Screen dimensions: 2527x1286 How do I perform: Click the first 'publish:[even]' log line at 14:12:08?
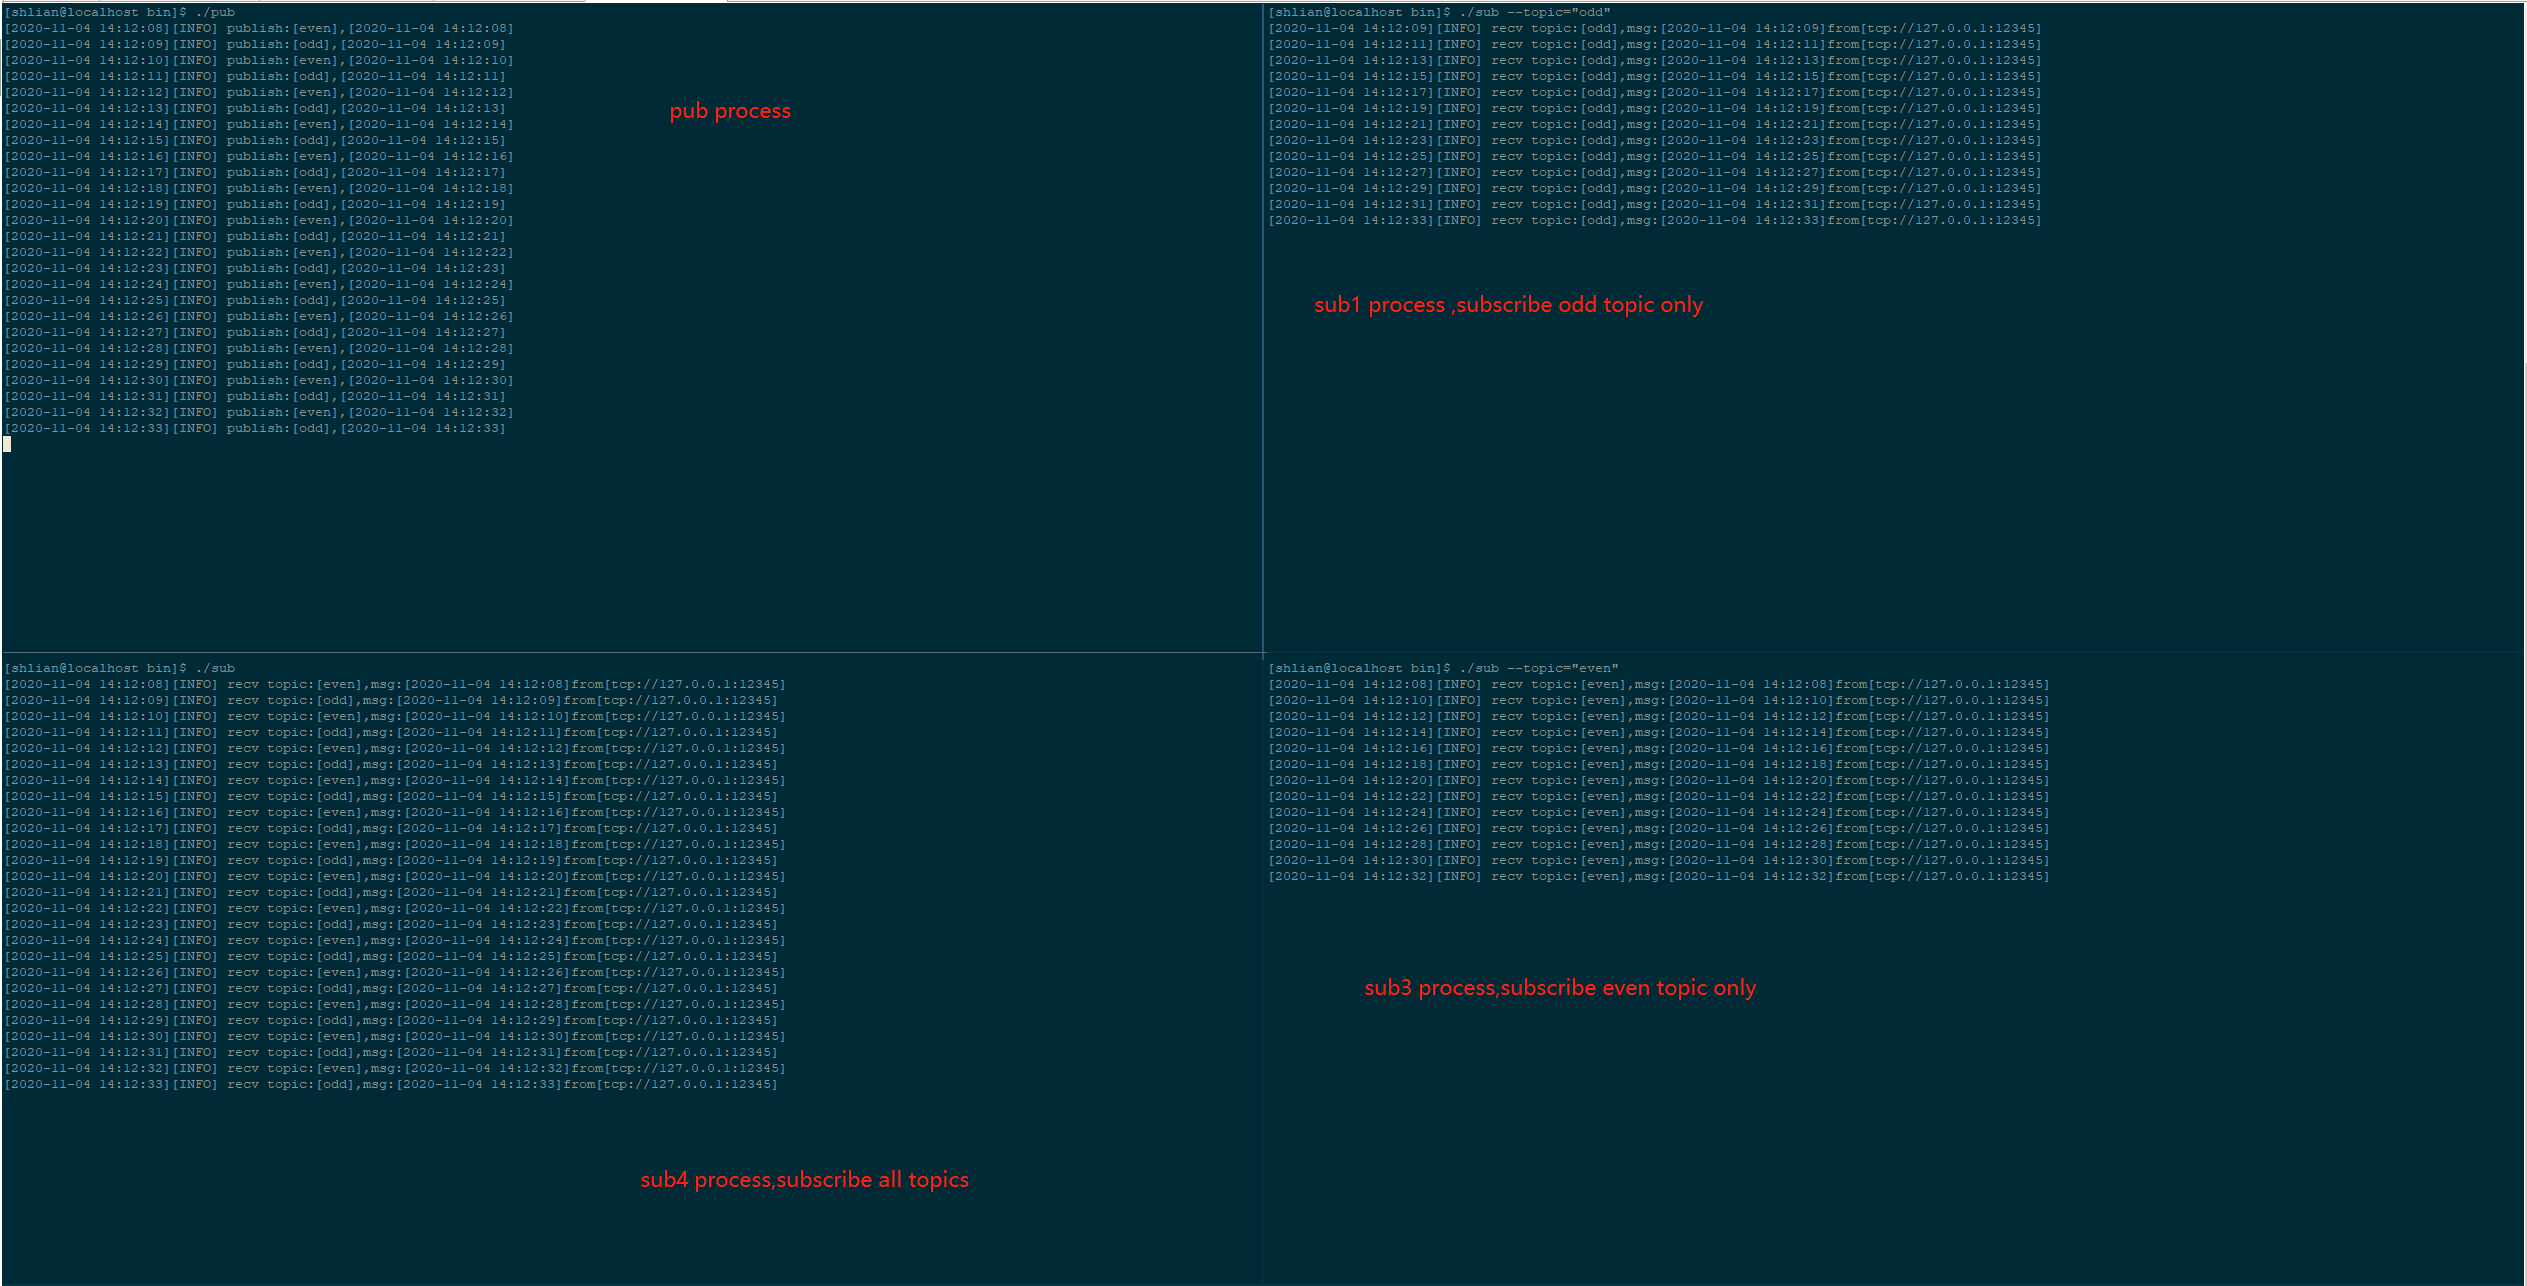(x=259, y=29)
